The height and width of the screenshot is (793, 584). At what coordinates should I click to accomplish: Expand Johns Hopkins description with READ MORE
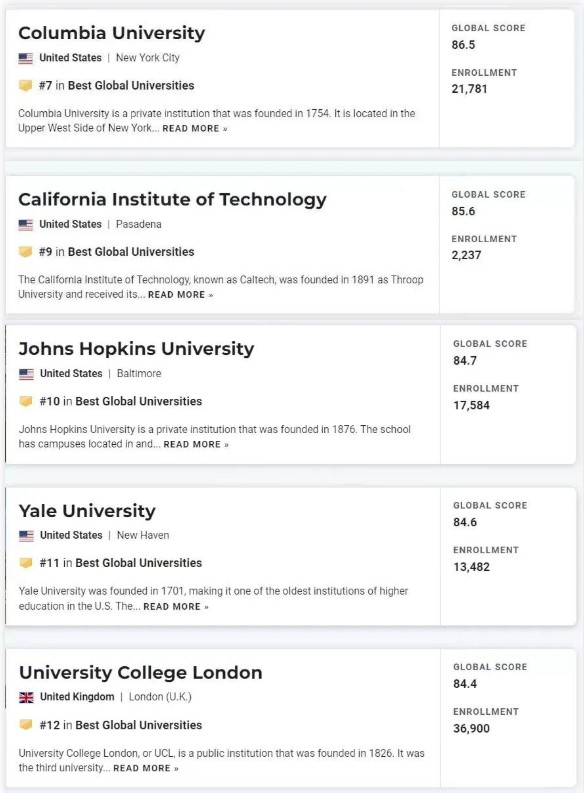pyautogui.click(x=196, y=445)
